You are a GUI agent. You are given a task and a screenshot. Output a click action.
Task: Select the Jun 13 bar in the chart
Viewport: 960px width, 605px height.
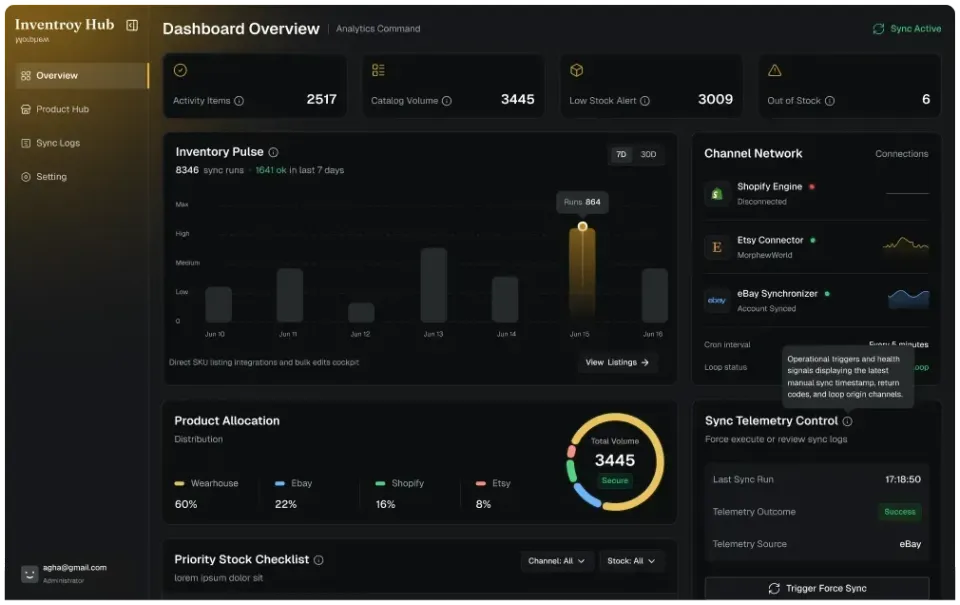coord(433,285)
